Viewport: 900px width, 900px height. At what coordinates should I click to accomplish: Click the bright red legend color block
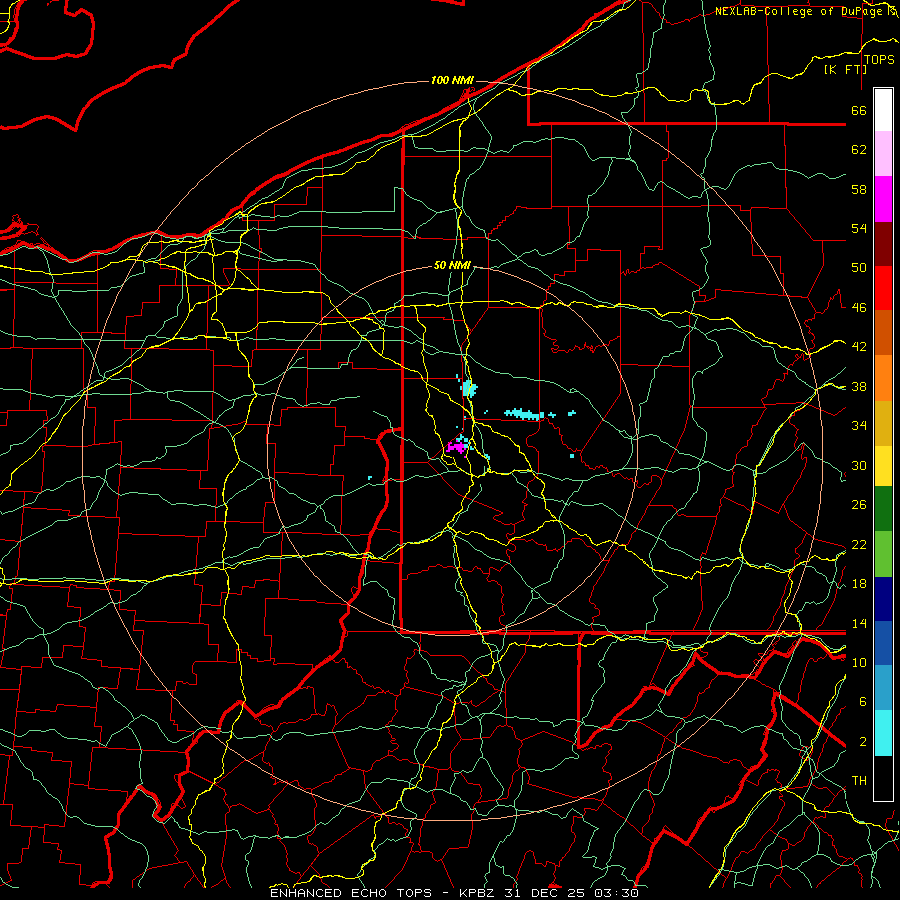[x=883, y=288]
